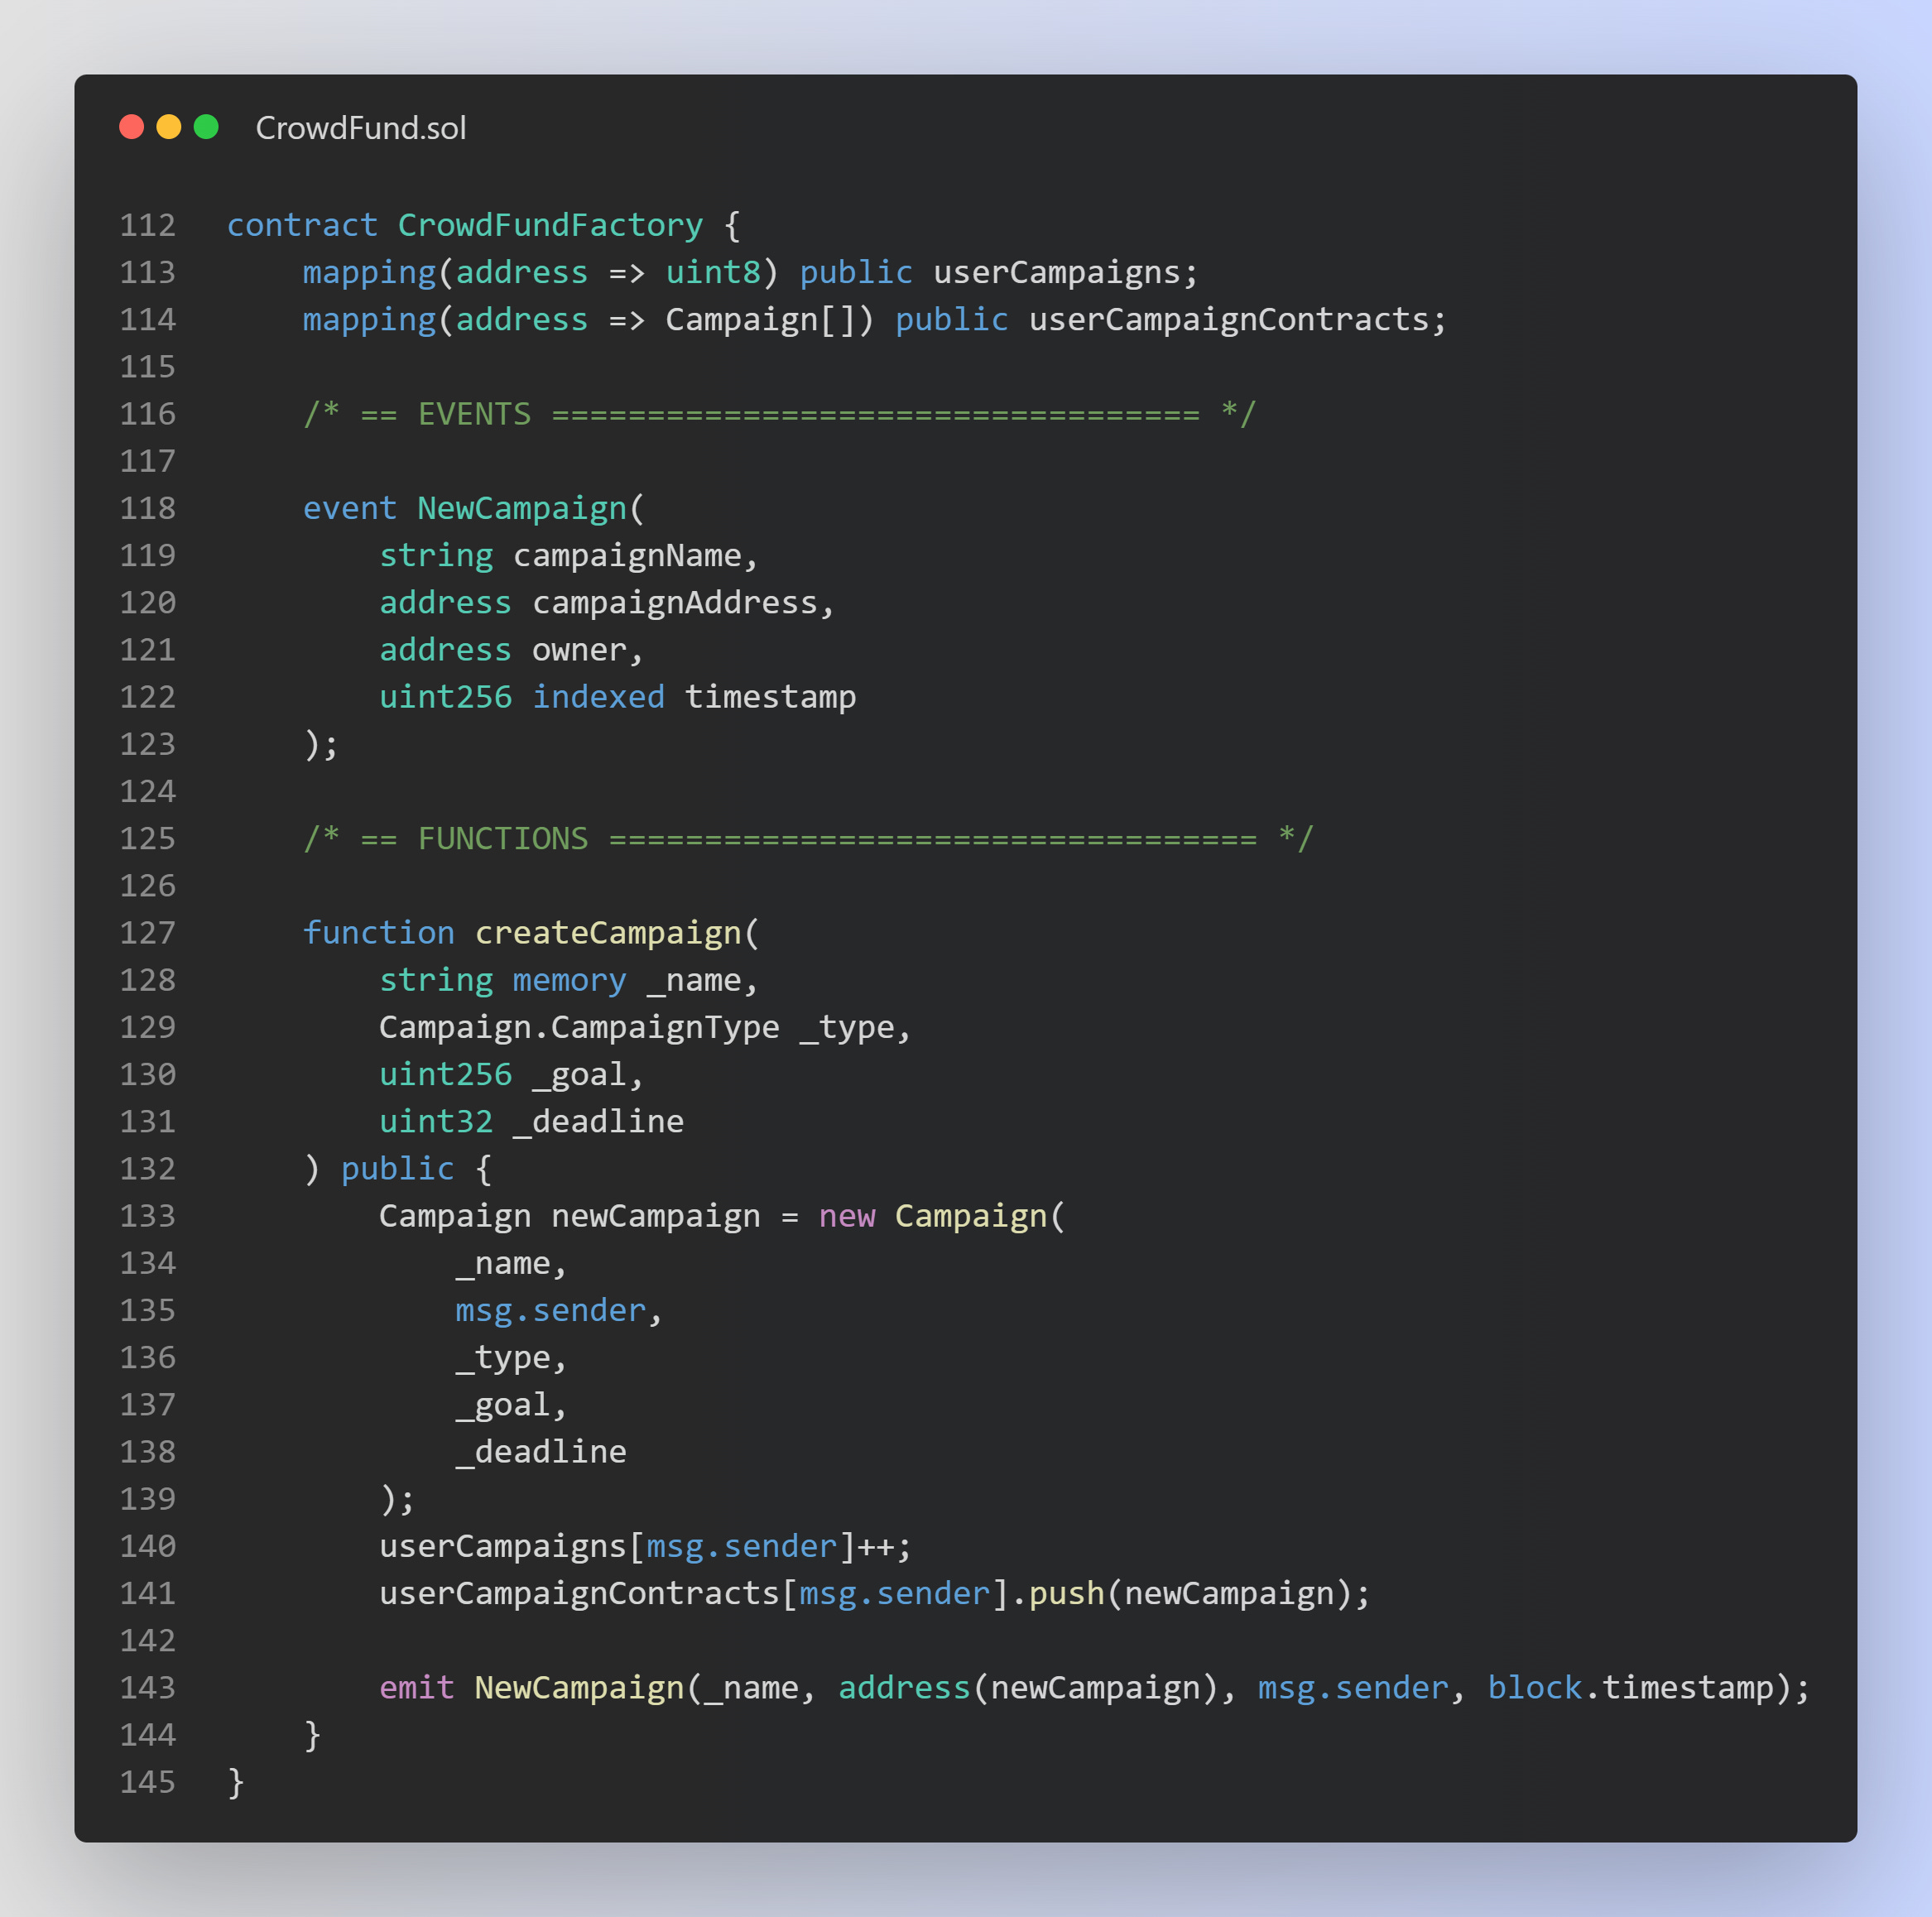Click 'newCampaign' variable on line 133
Image resolution: width=1932 pixels, height=1917 pixels.
tap(656, 1216)
